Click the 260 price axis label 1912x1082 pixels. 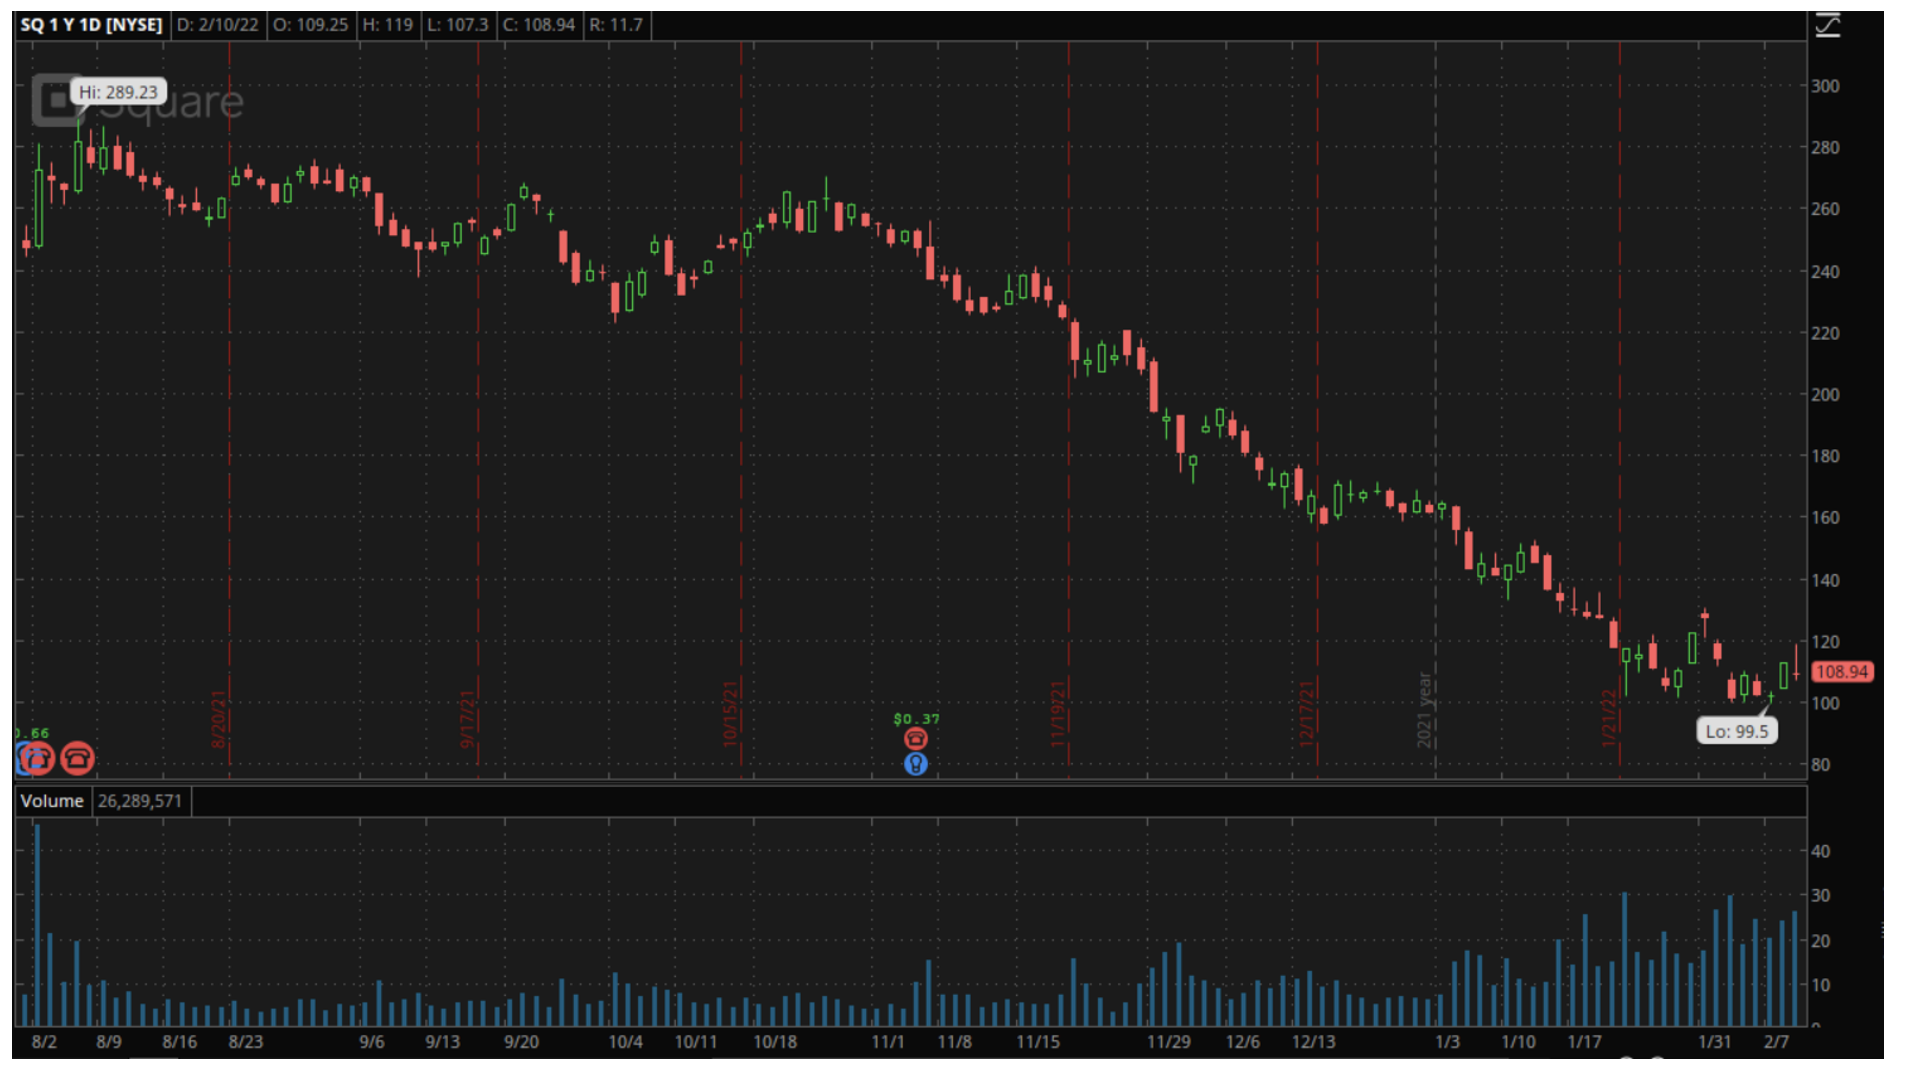[x=1825, y=209]
